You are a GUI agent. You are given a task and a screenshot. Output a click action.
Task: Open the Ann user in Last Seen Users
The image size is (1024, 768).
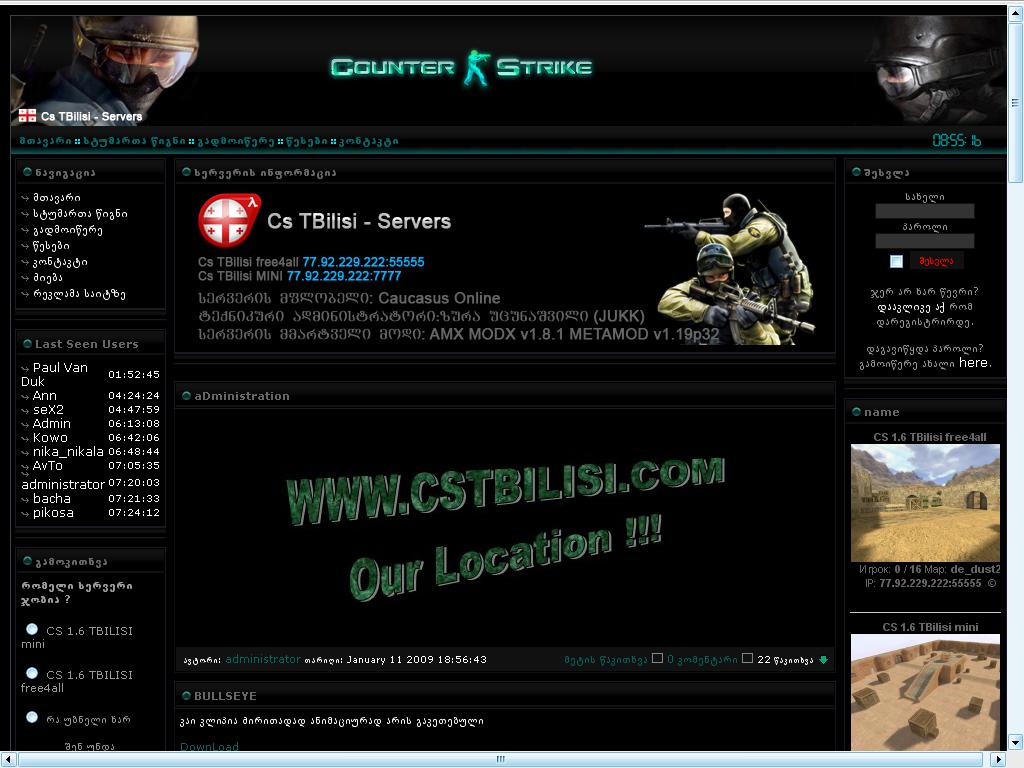click(x=44, y=396)
